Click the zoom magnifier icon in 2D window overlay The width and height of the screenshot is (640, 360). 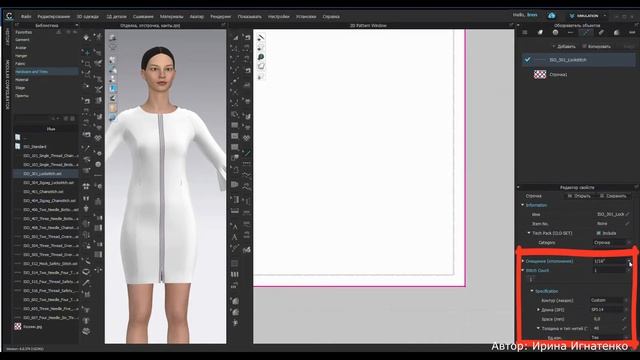pos(261,57)
